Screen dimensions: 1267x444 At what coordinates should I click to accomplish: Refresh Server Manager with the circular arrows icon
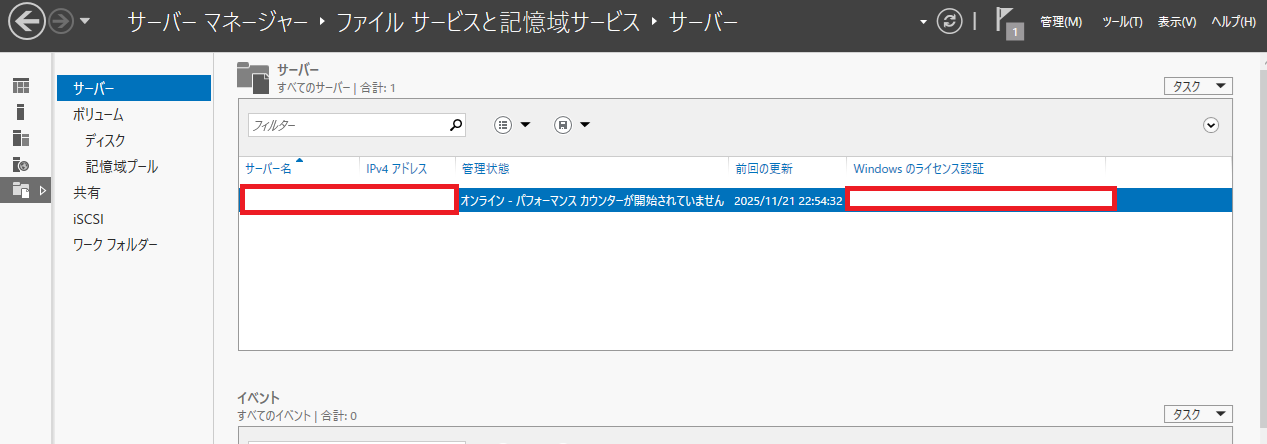pos(949,22)
